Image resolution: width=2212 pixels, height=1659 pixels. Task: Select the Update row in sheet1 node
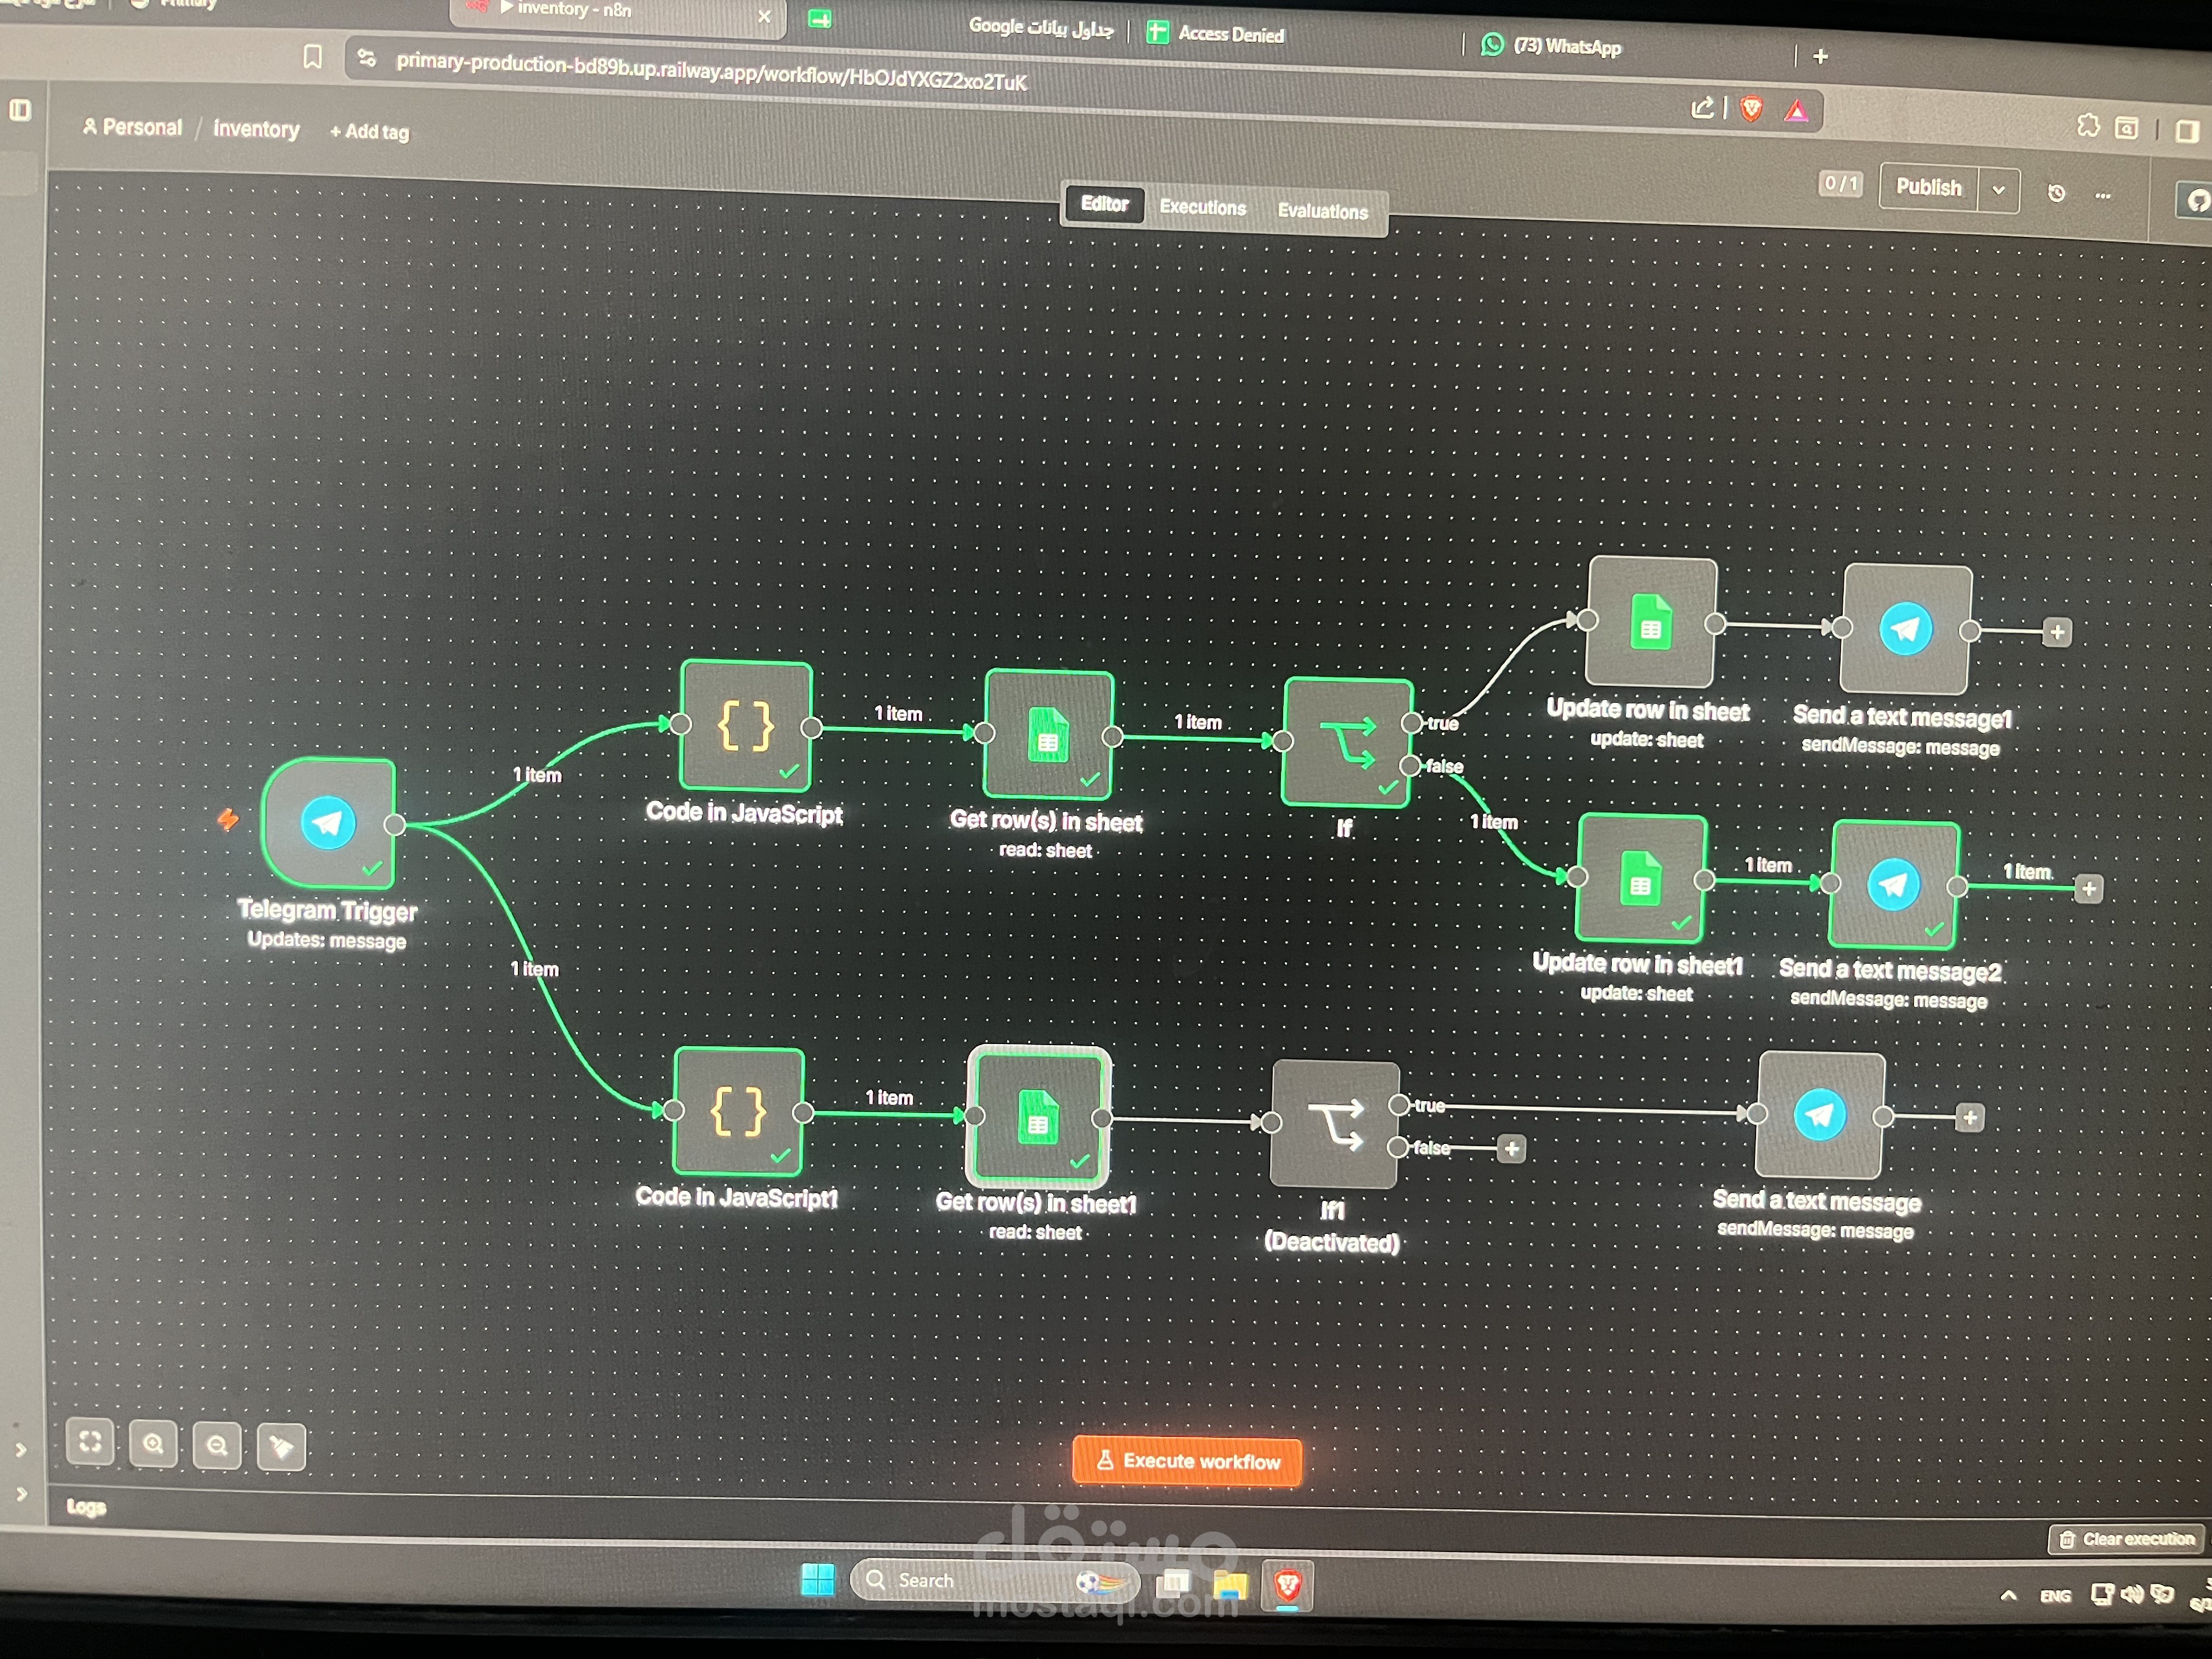[1641, 878]
